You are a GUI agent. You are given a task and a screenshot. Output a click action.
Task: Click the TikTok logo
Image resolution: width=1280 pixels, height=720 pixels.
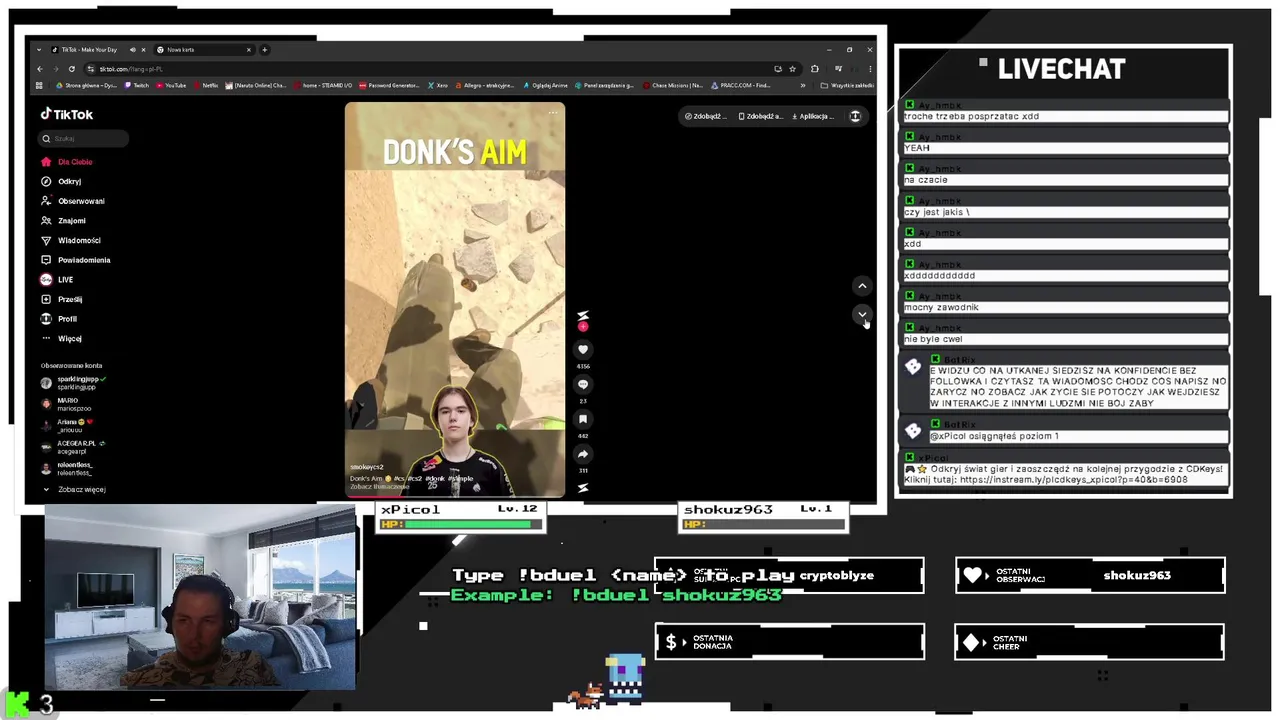click(67, 114)
